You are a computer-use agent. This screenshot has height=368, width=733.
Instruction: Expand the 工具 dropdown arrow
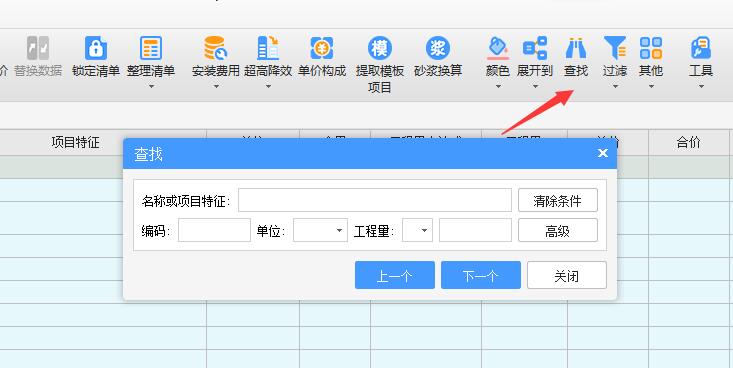701,86
